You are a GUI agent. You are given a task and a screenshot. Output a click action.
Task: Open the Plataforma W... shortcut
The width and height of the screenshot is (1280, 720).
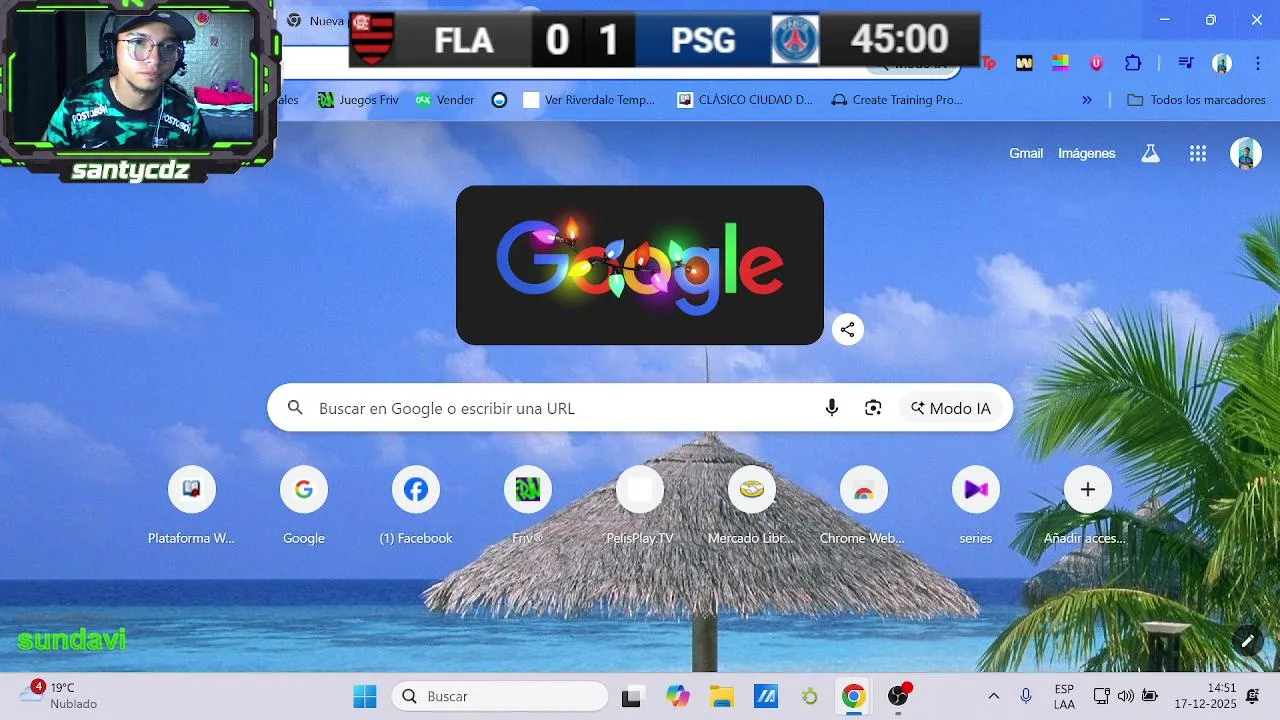[x=191, y=506]
